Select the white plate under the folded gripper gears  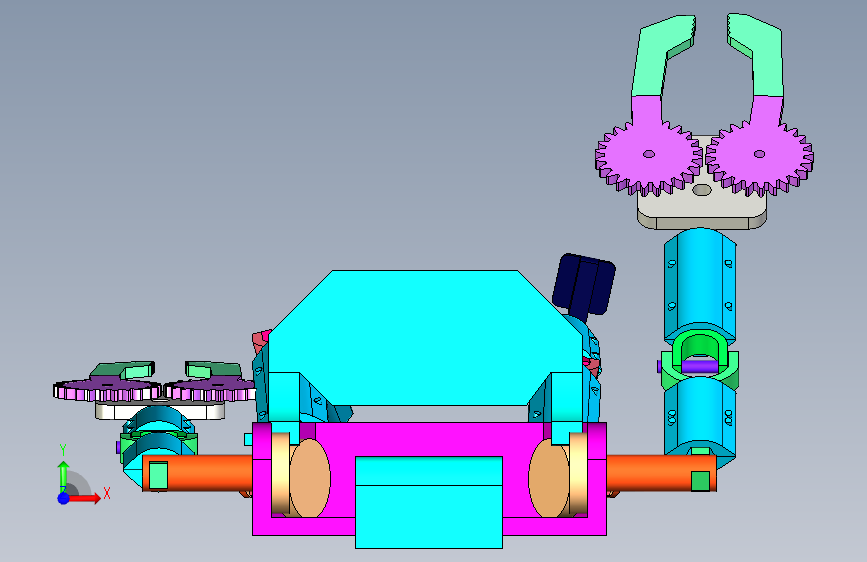click(x=160, y=411)
